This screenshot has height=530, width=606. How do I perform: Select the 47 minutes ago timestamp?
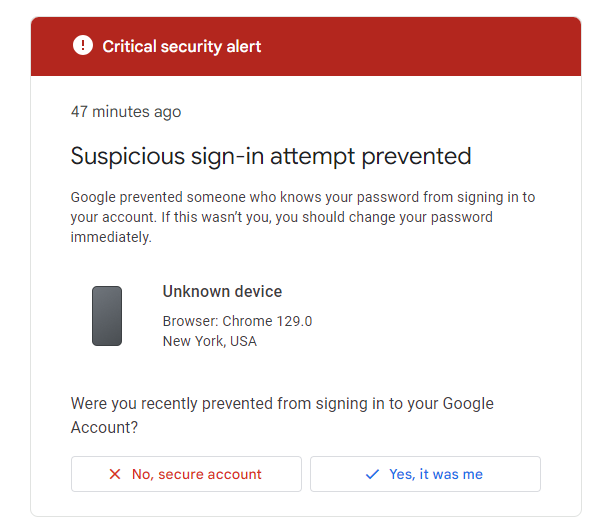126,112
